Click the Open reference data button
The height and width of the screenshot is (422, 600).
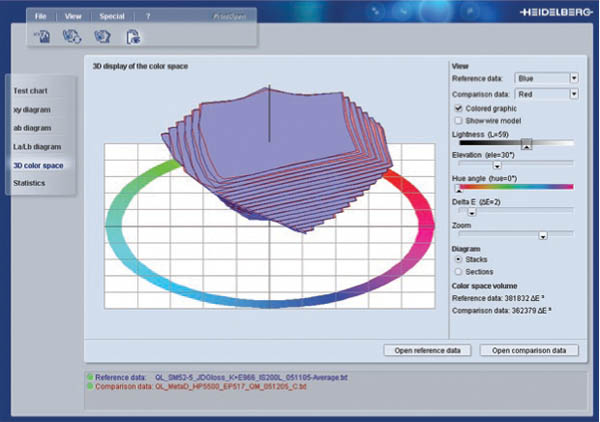click(x=427, y=351)
